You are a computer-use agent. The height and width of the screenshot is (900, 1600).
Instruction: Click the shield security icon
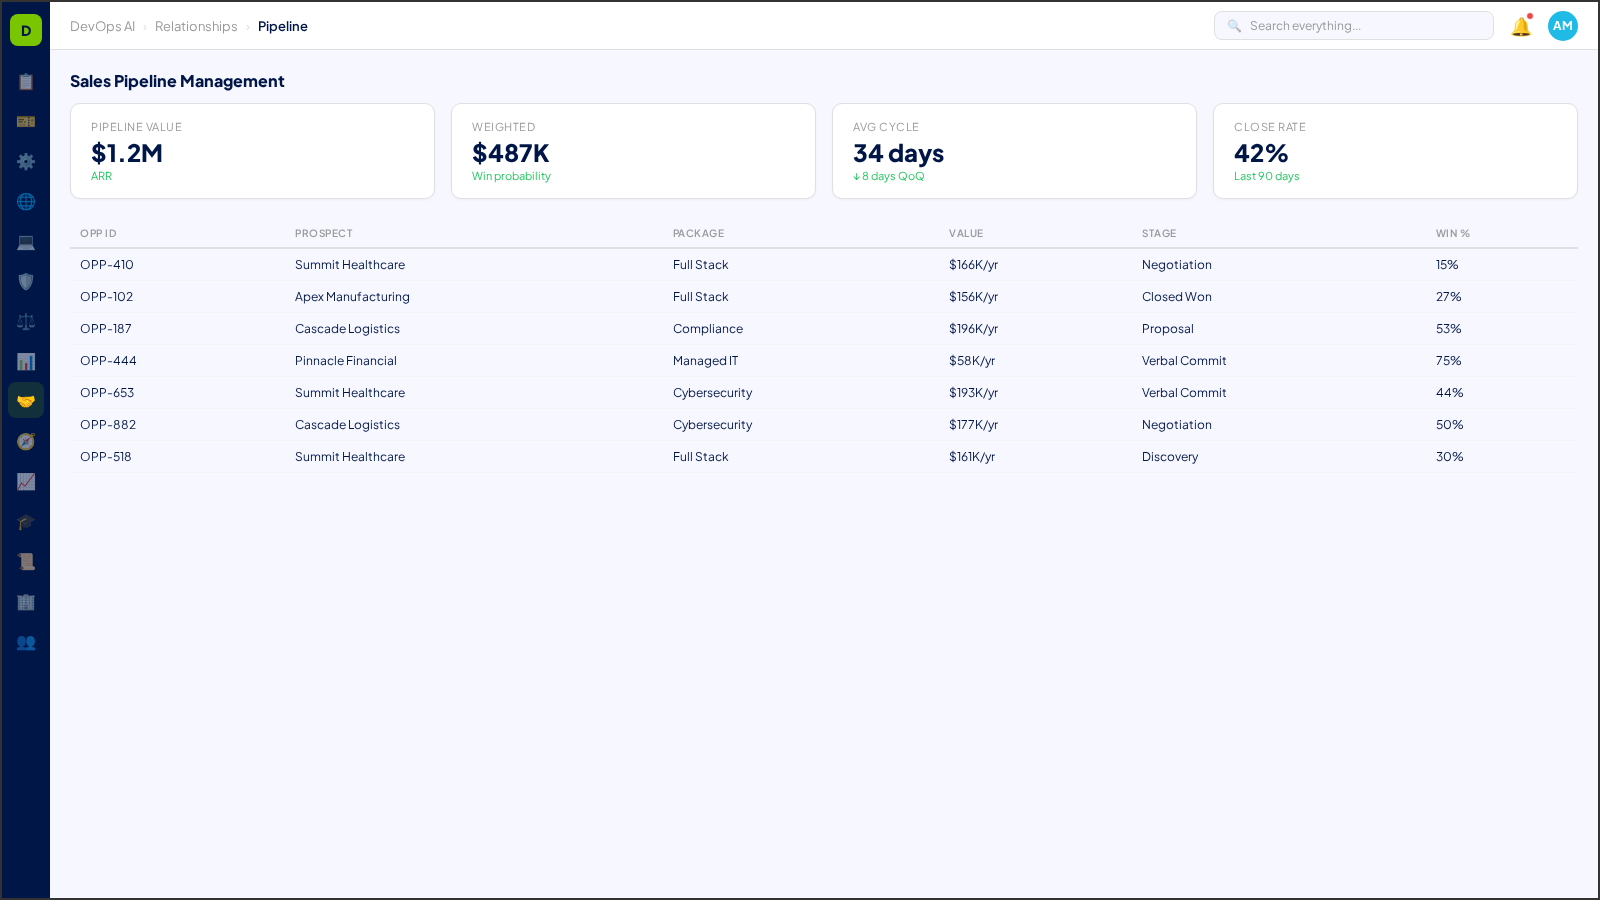(26, 281)
